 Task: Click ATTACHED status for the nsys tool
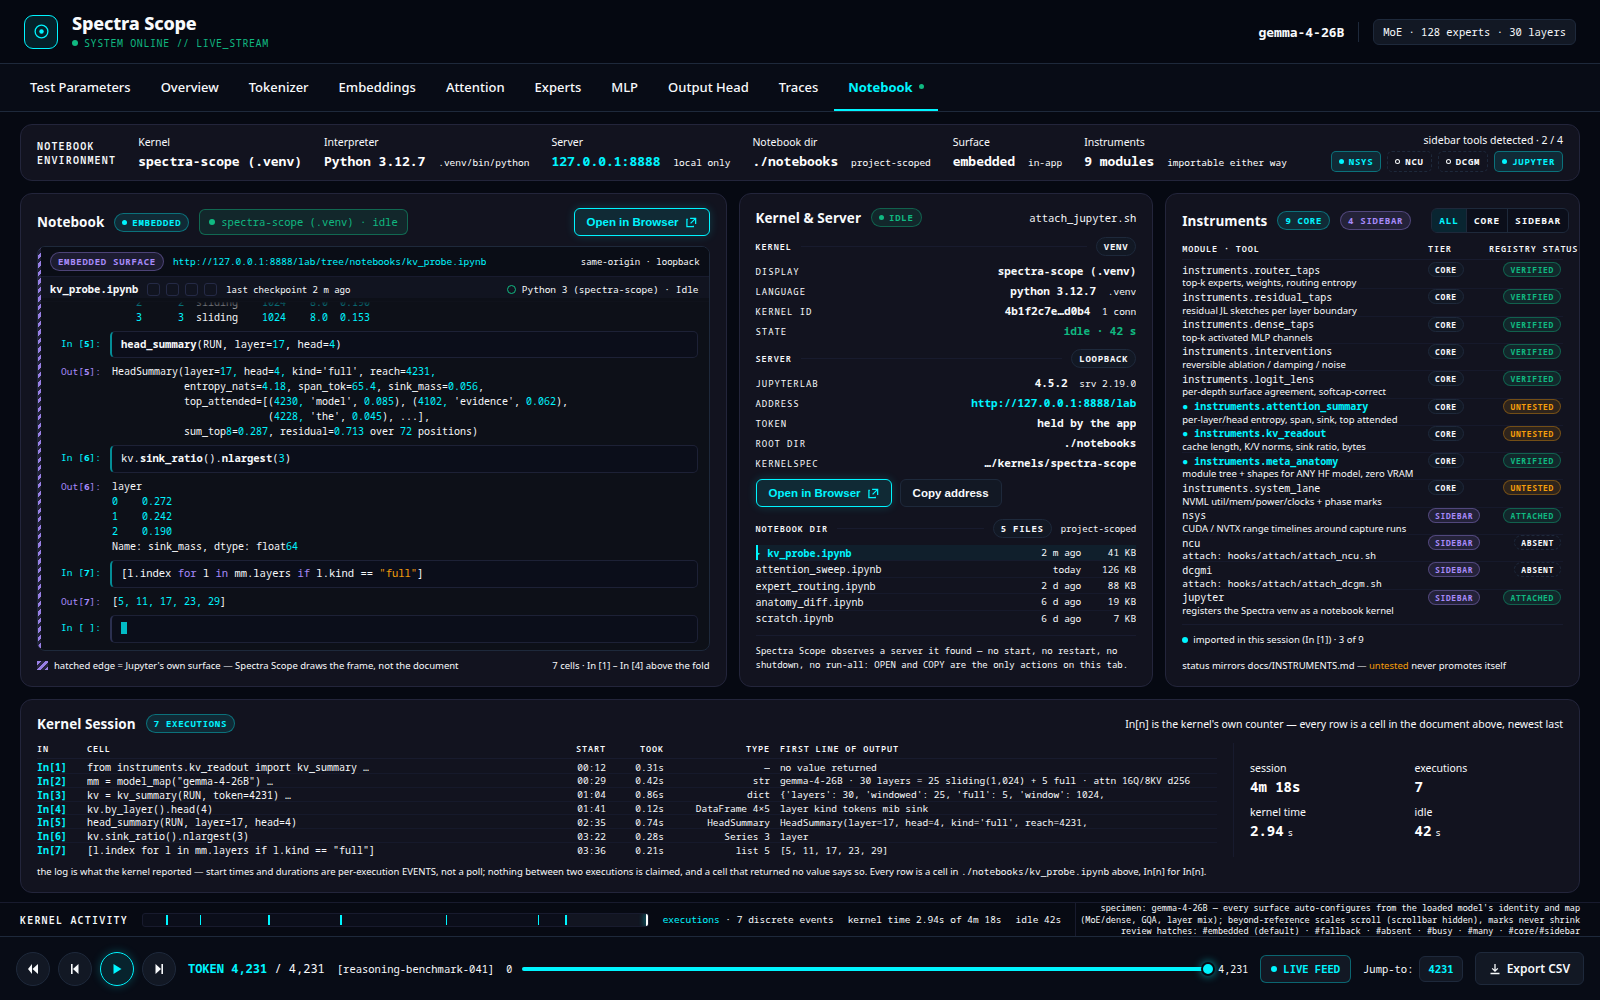(x=1532, y=516)
